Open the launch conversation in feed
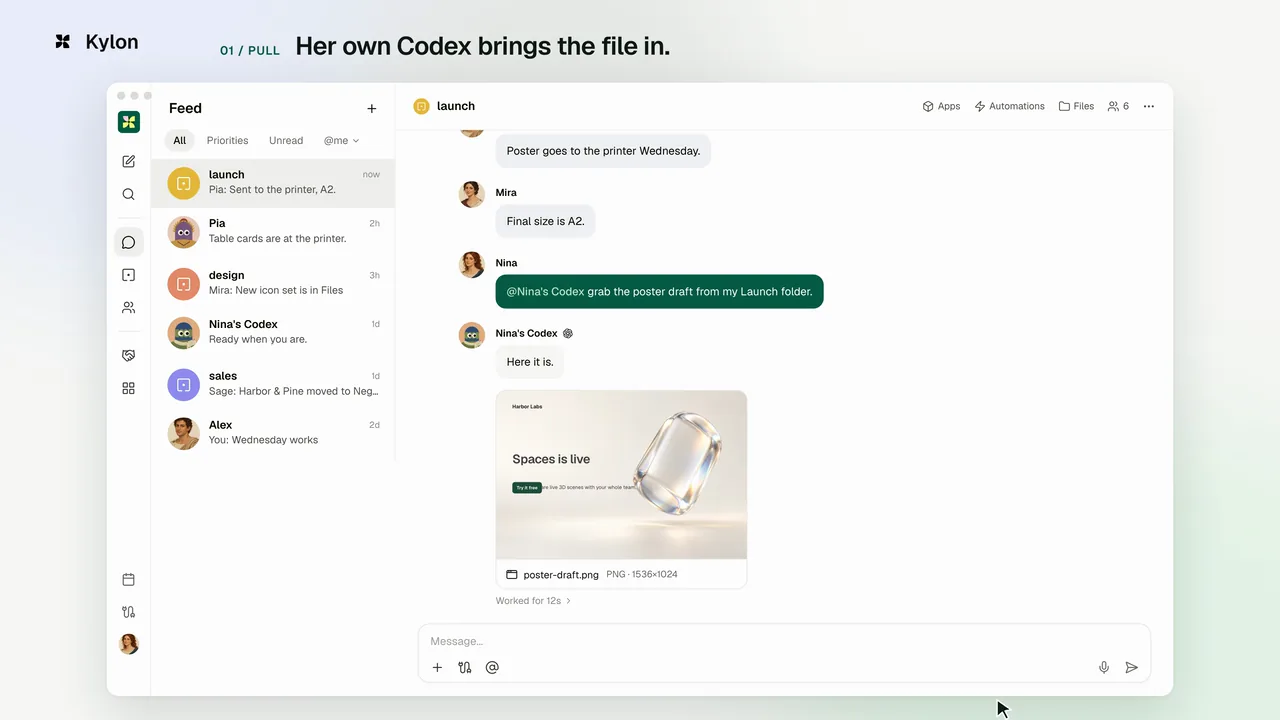Viewport: 1280px width, 720px height. point(273,183)
